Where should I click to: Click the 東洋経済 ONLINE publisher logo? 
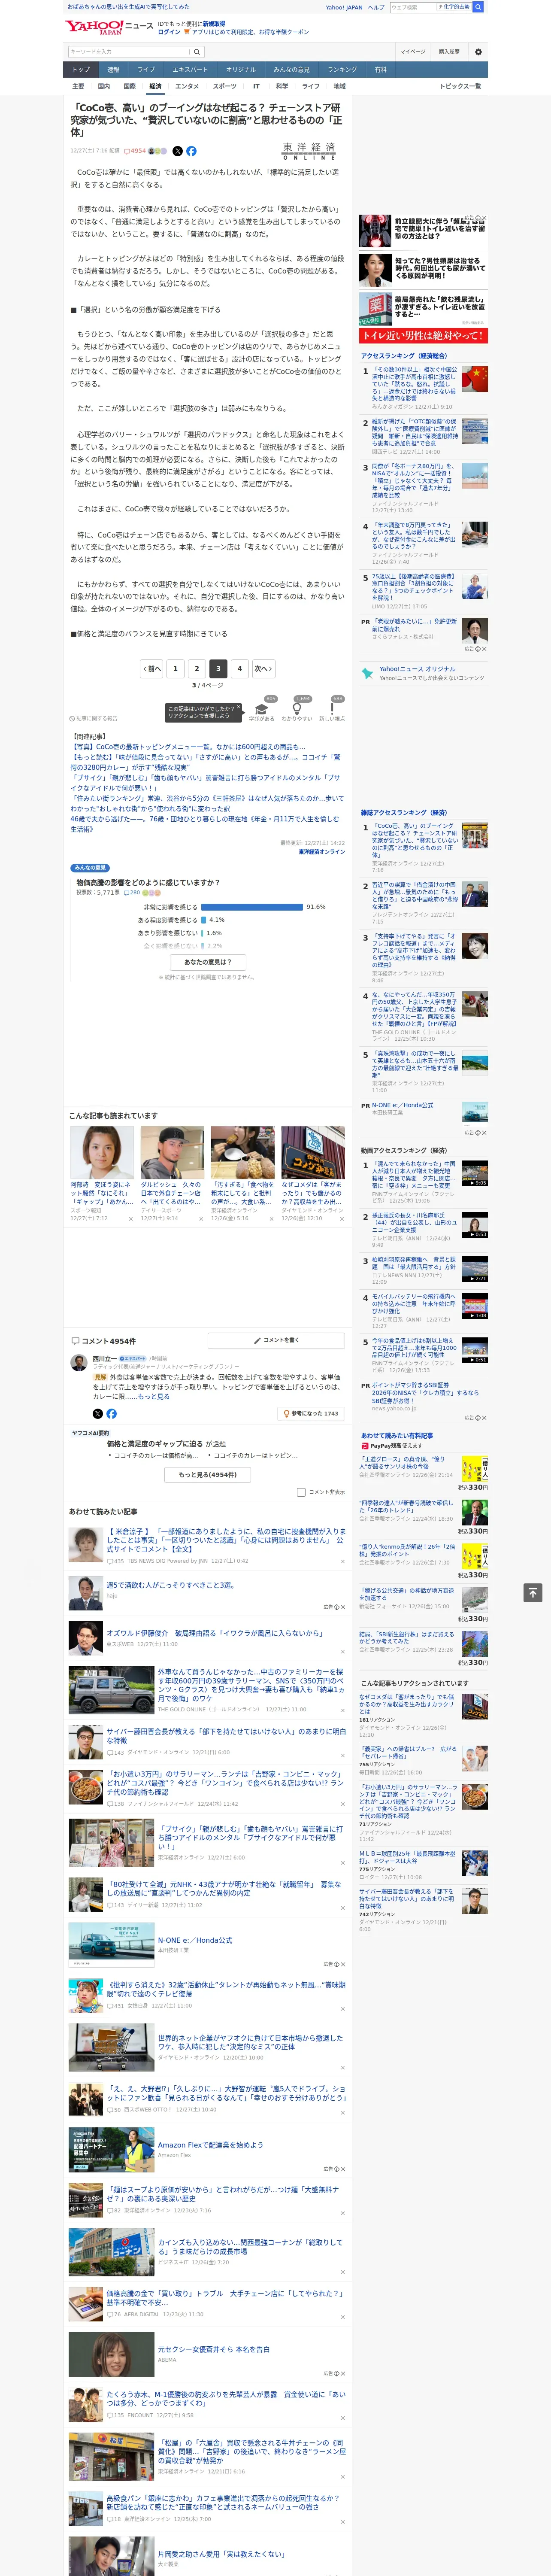(309, 151)
